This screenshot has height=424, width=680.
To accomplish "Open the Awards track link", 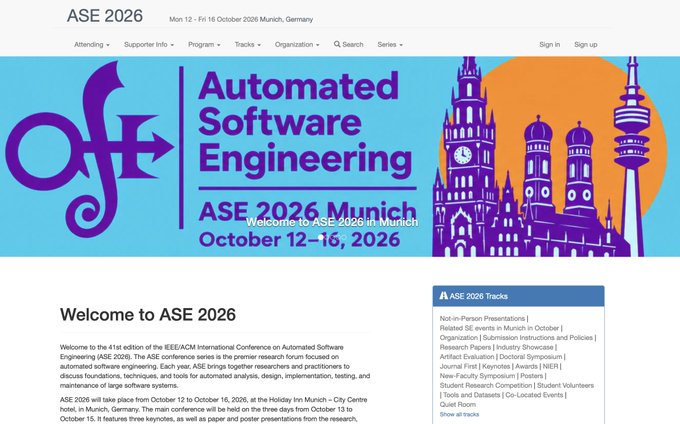I will [x=526, y=366].
